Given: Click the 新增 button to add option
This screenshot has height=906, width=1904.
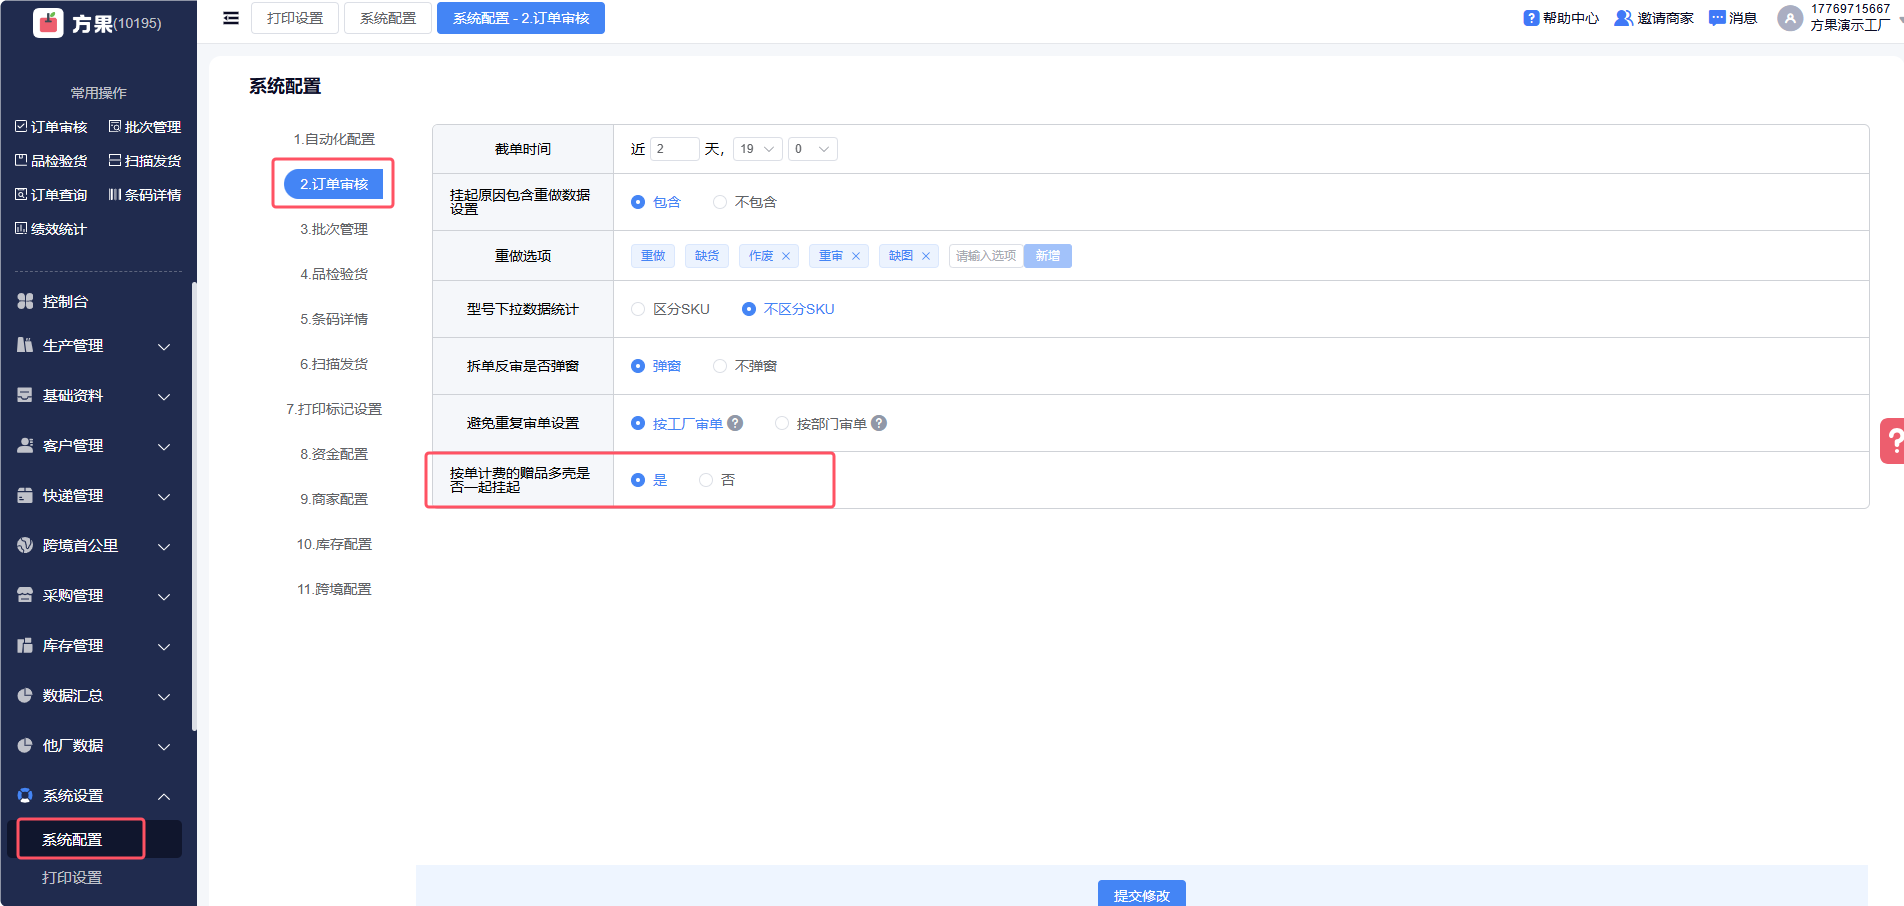Looking at the screenshot, I should [x=1047, y=256].
